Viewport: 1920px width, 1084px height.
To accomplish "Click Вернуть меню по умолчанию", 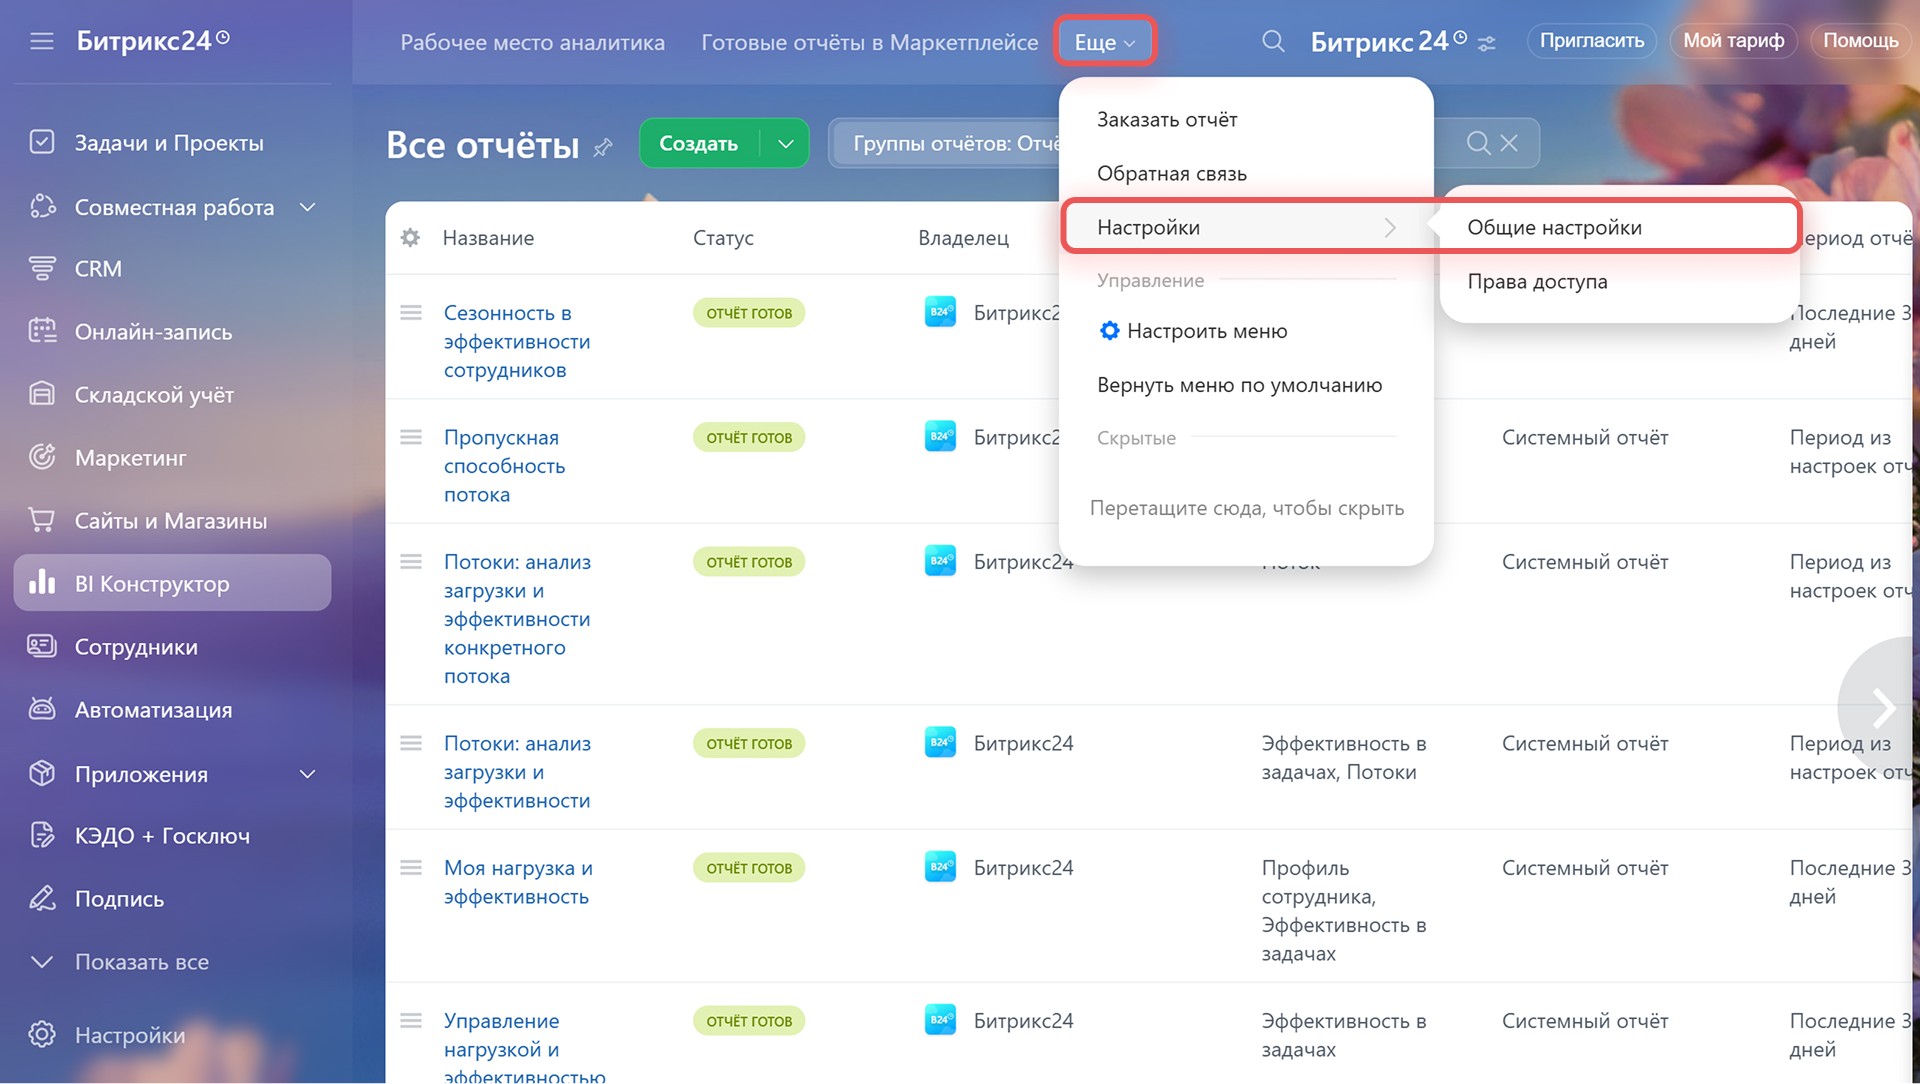I will pos(1239,385).
